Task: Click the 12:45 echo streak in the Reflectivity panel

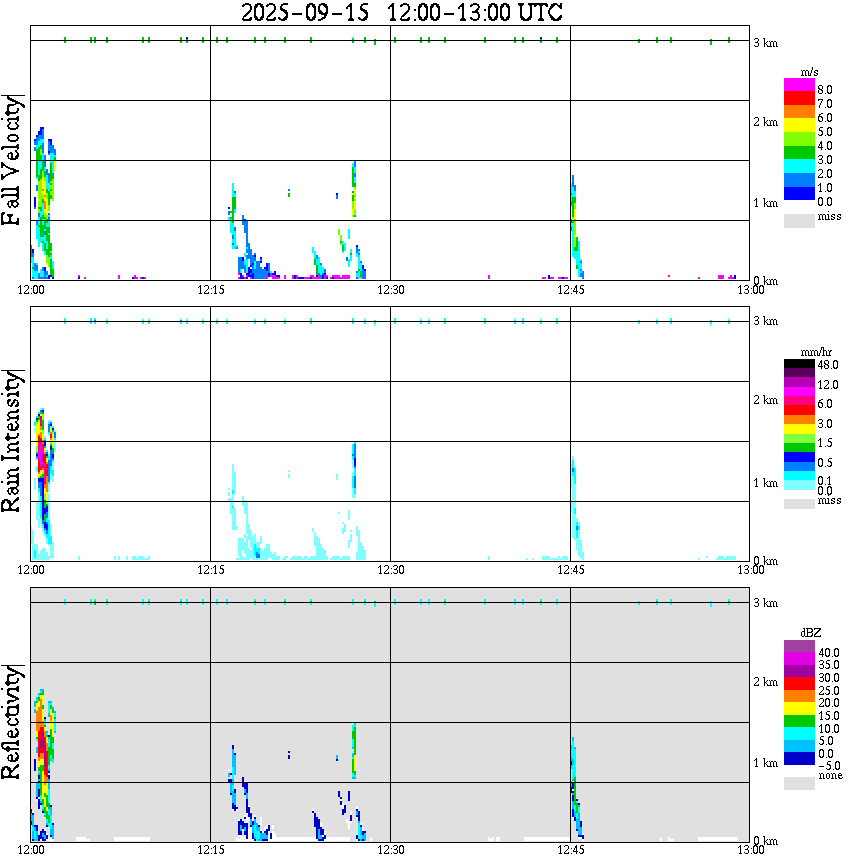Action: pyautogui.click(x=576, y=788)
